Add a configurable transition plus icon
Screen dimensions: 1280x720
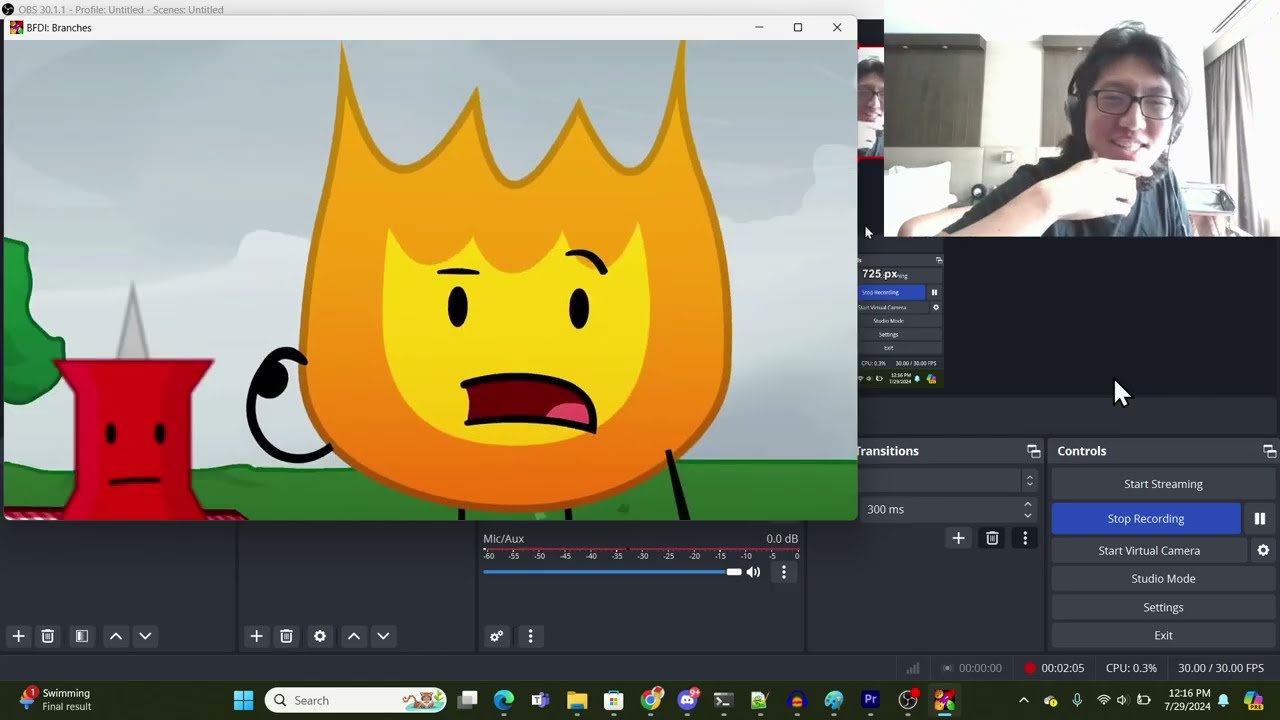coord(958,538)
